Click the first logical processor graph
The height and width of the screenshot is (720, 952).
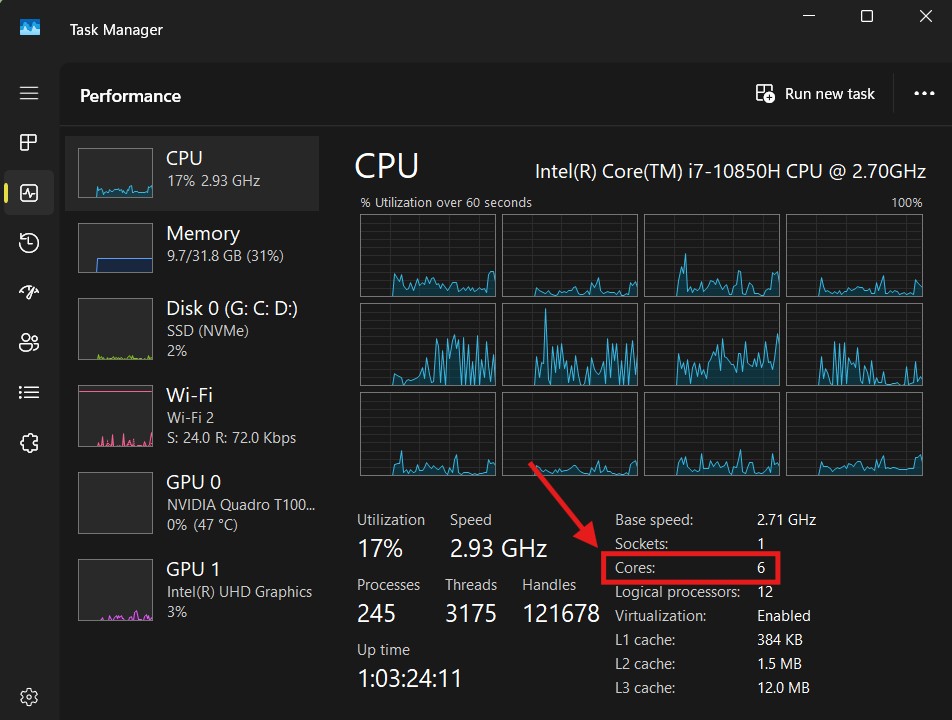428,256
